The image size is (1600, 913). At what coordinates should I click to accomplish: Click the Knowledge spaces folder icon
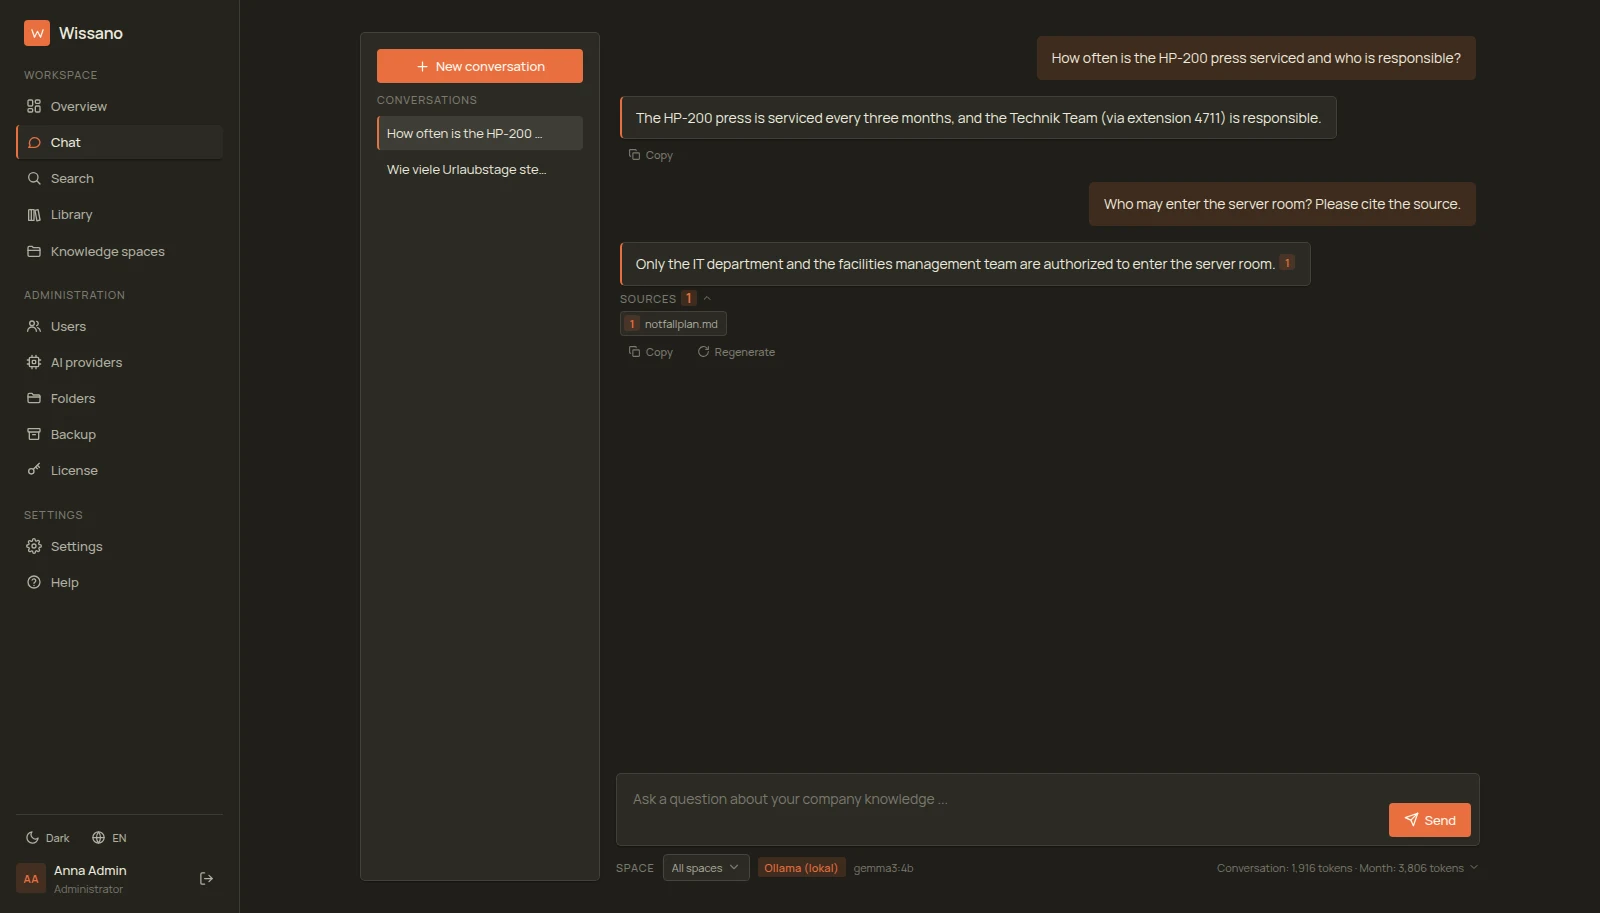[34, 251]
